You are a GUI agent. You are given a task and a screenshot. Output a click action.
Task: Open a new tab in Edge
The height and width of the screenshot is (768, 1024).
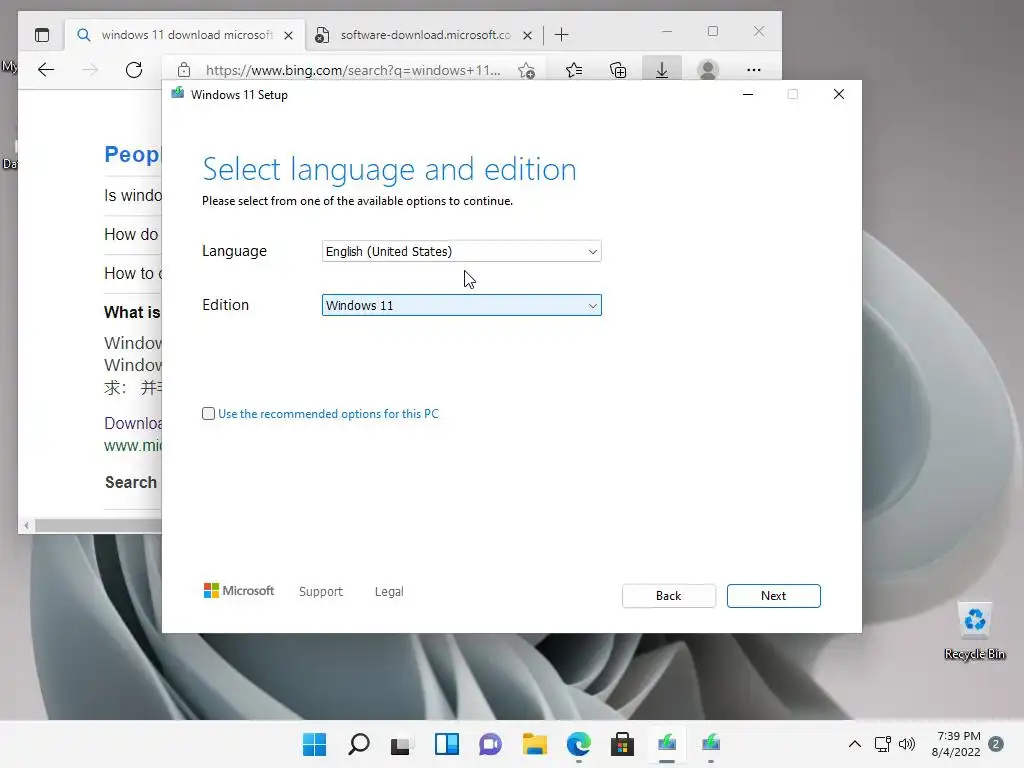(561, 35)
